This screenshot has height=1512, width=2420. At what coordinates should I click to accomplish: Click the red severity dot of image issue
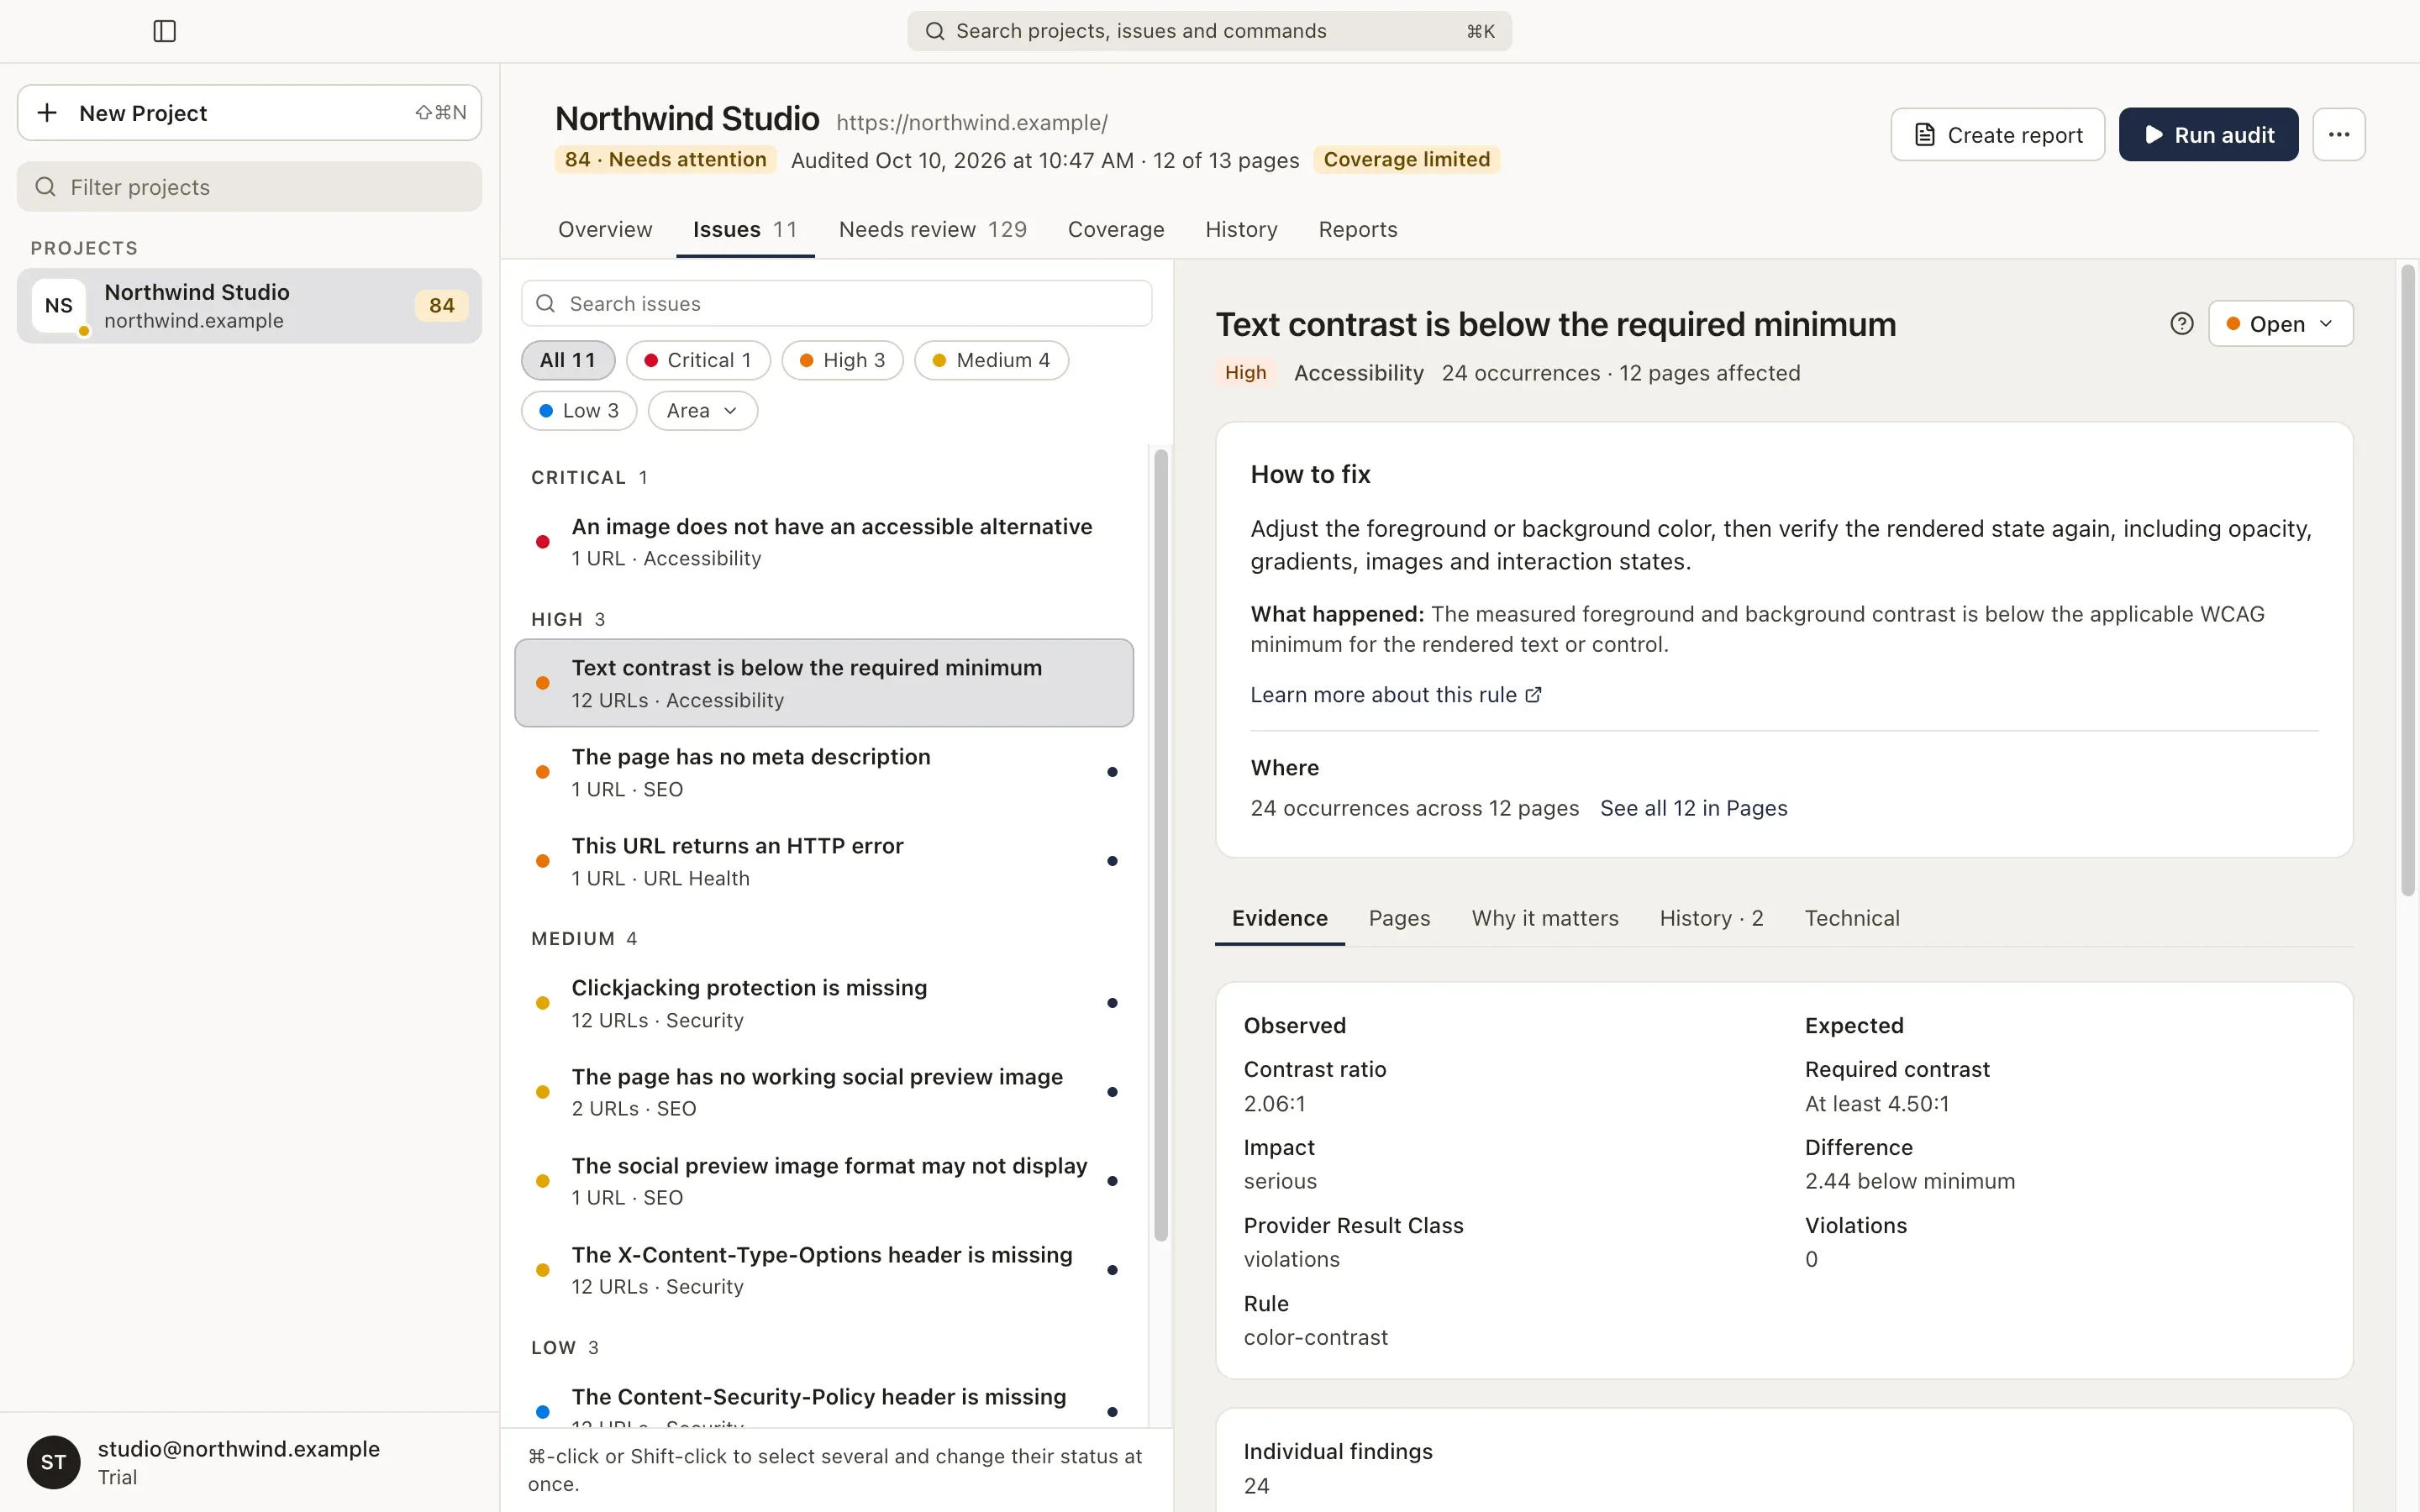click(542, 542)
